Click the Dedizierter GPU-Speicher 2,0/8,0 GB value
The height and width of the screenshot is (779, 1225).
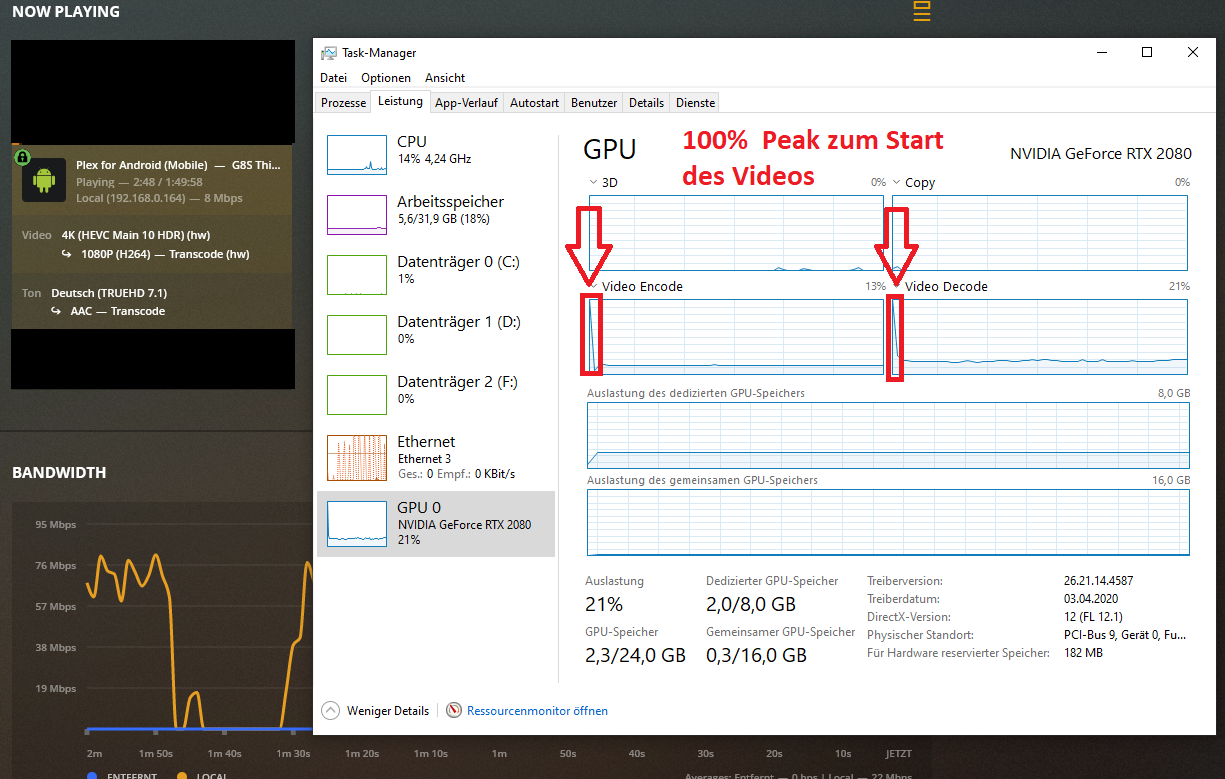(751, 604)
